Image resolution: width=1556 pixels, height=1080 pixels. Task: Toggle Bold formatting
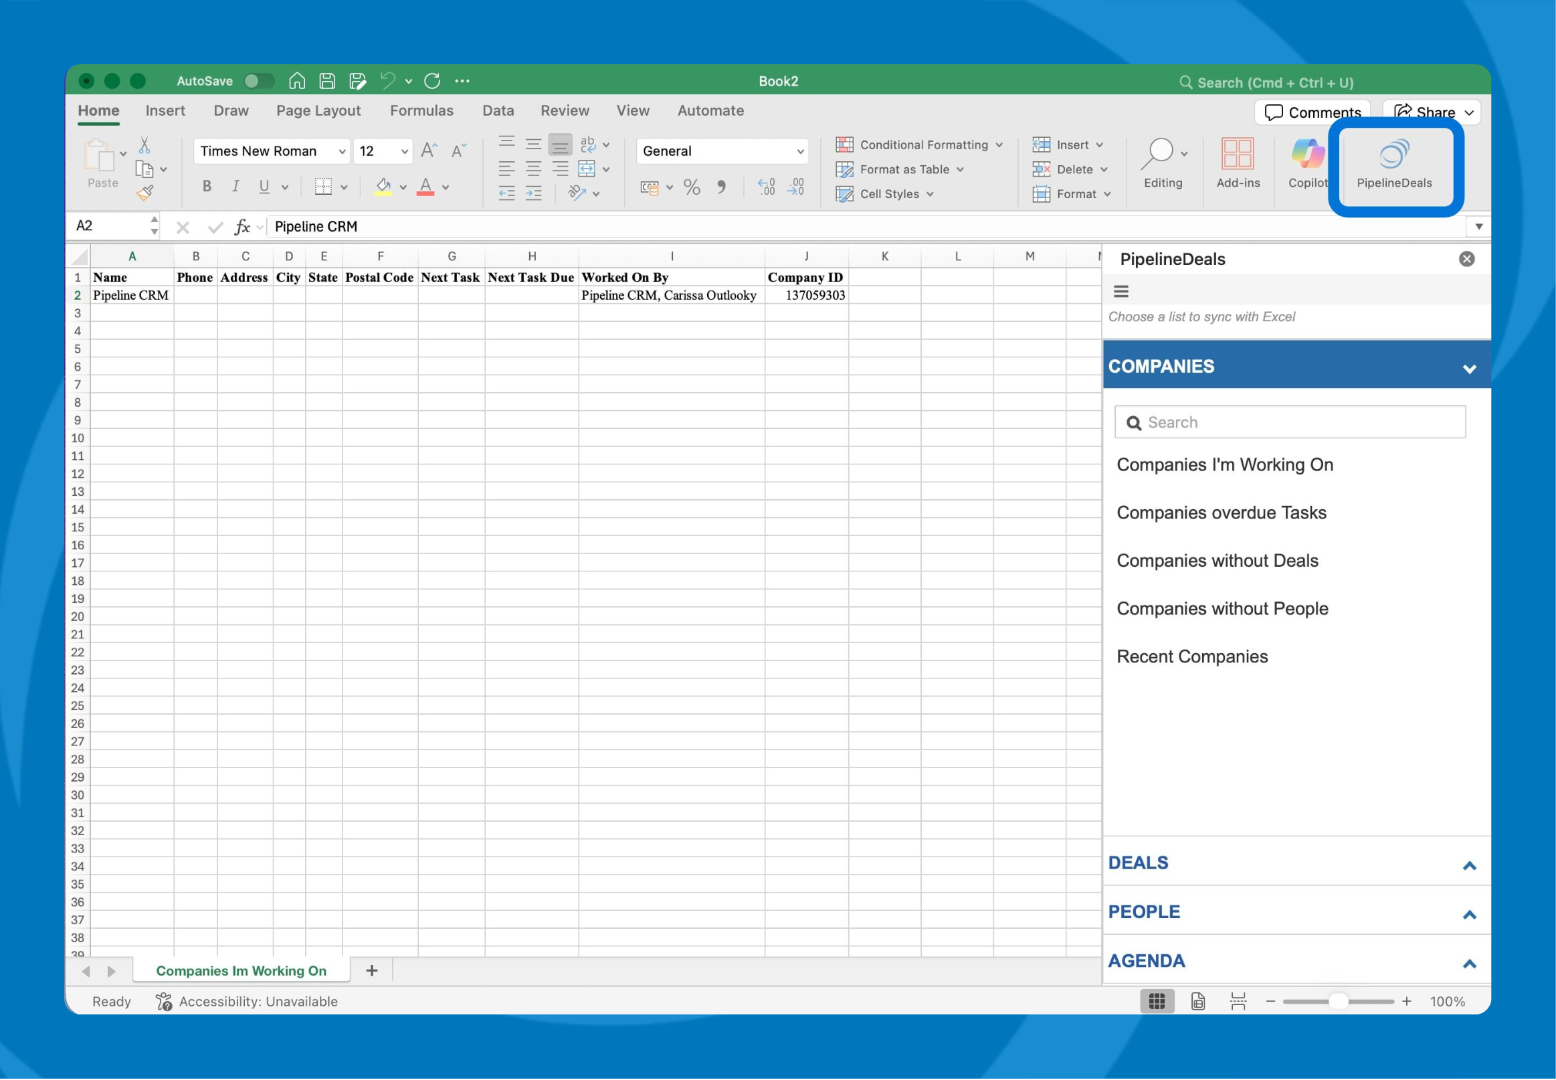pyautogui.click(x=207, y=186)
